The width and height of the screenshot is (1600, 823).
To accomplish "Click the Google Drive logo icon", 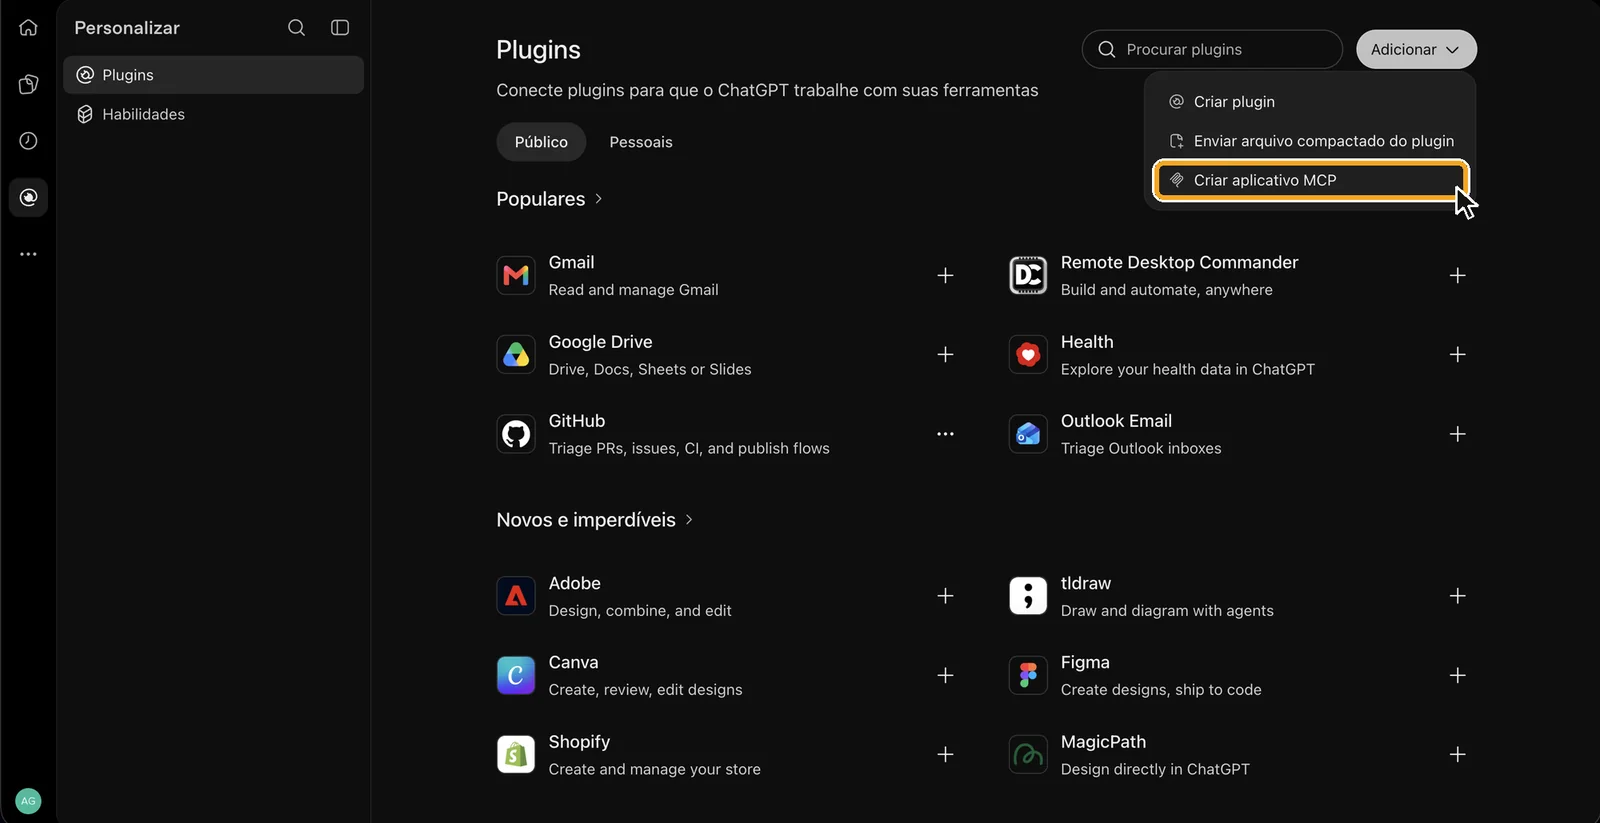I will [x=516, y=354].
